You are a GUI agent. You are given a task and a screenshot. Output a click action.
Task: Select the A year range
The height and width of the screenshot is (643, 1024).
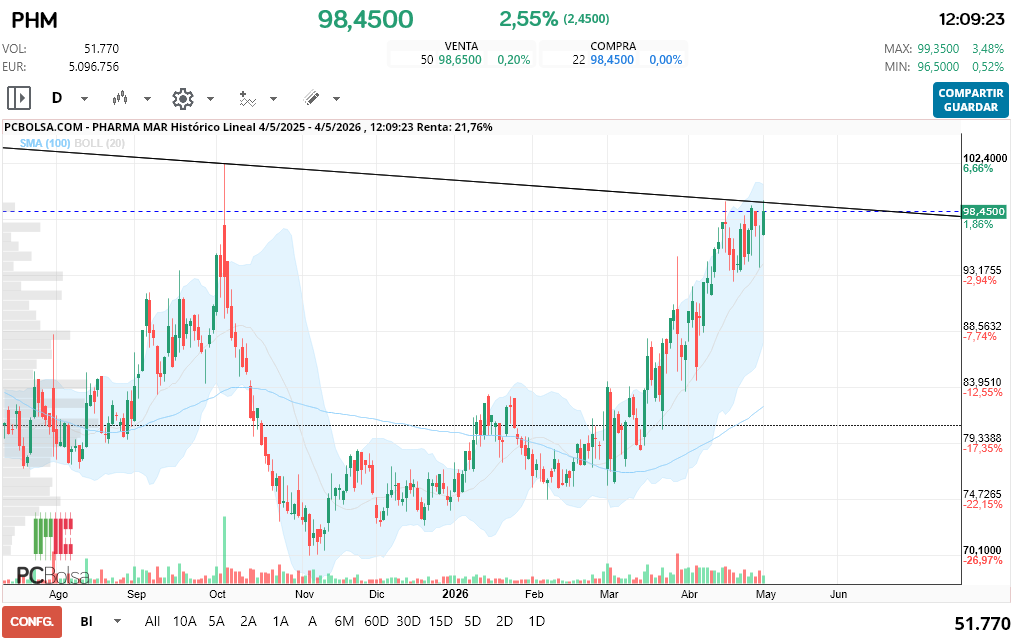[312, 621]
